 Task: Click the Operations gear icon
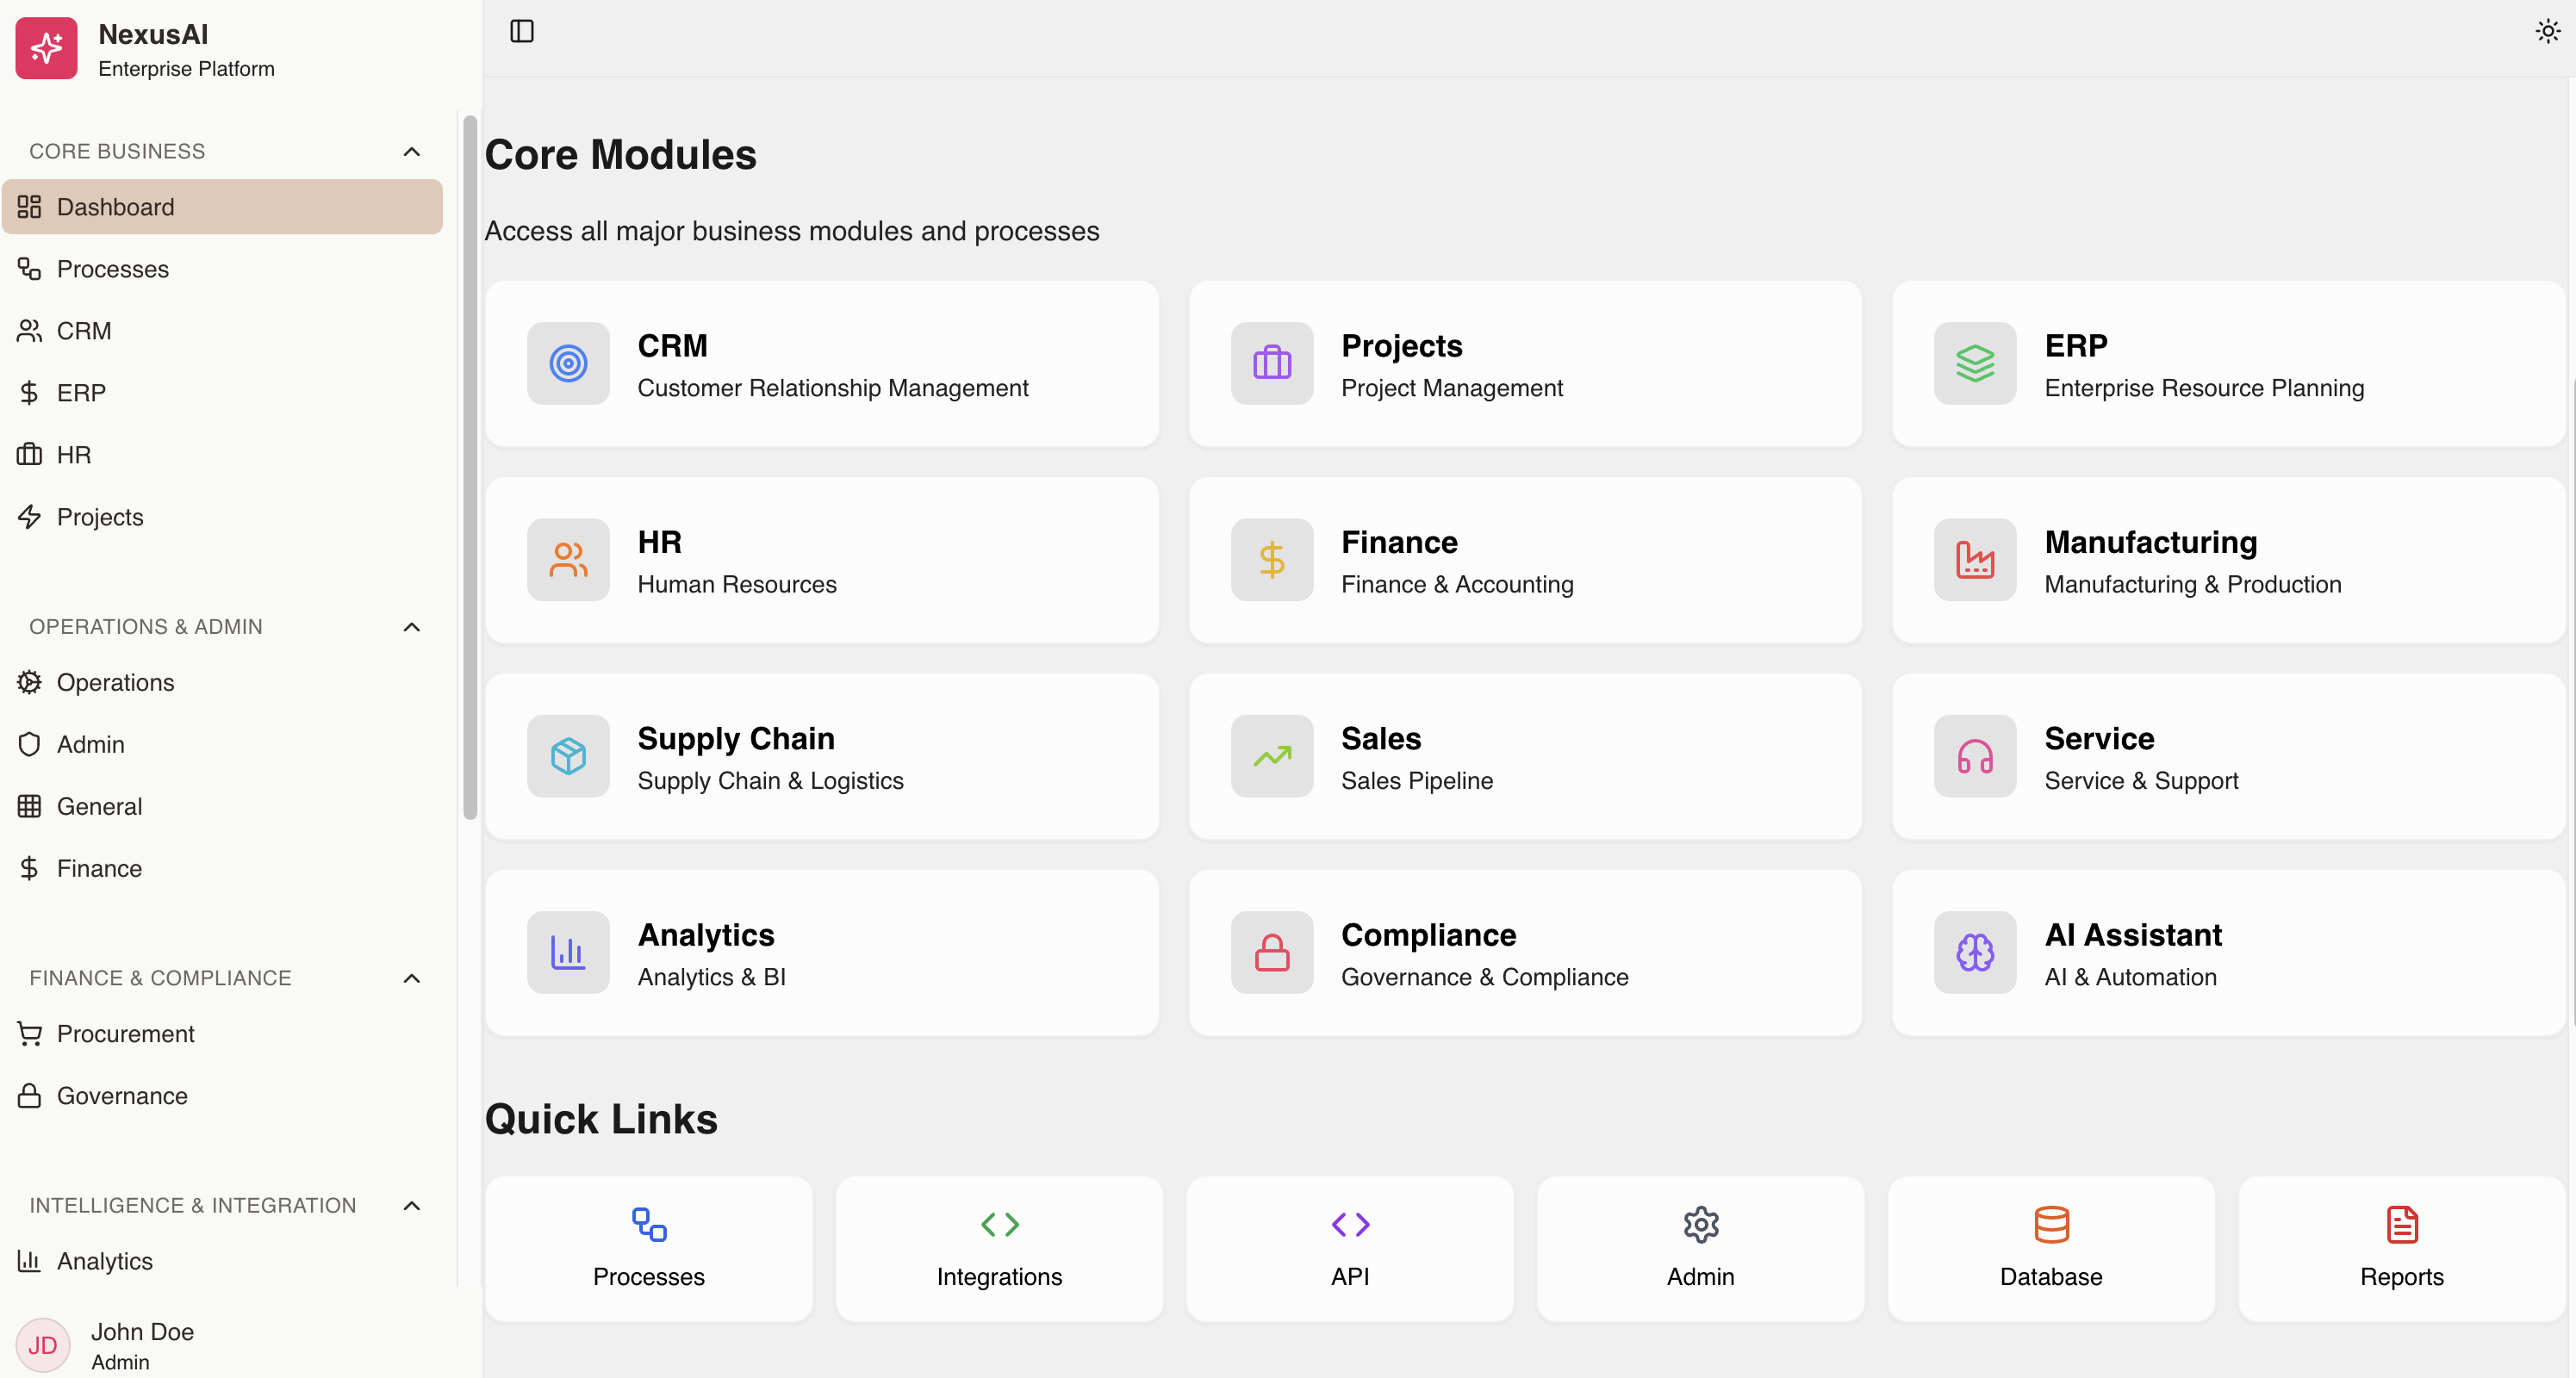click(x=28, y=682)
